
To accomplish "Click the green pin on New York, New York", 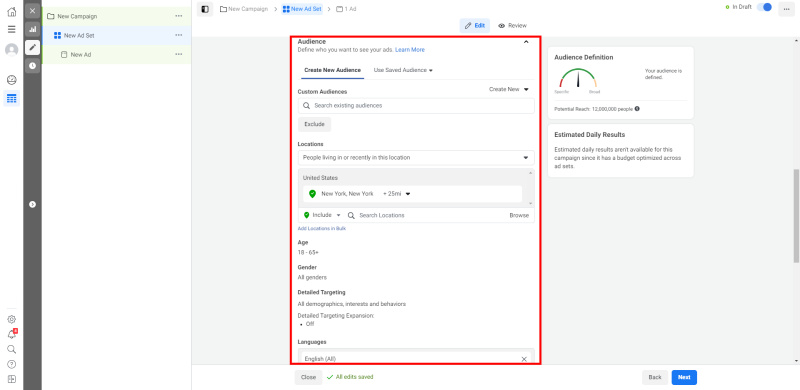I will point(312,194).
